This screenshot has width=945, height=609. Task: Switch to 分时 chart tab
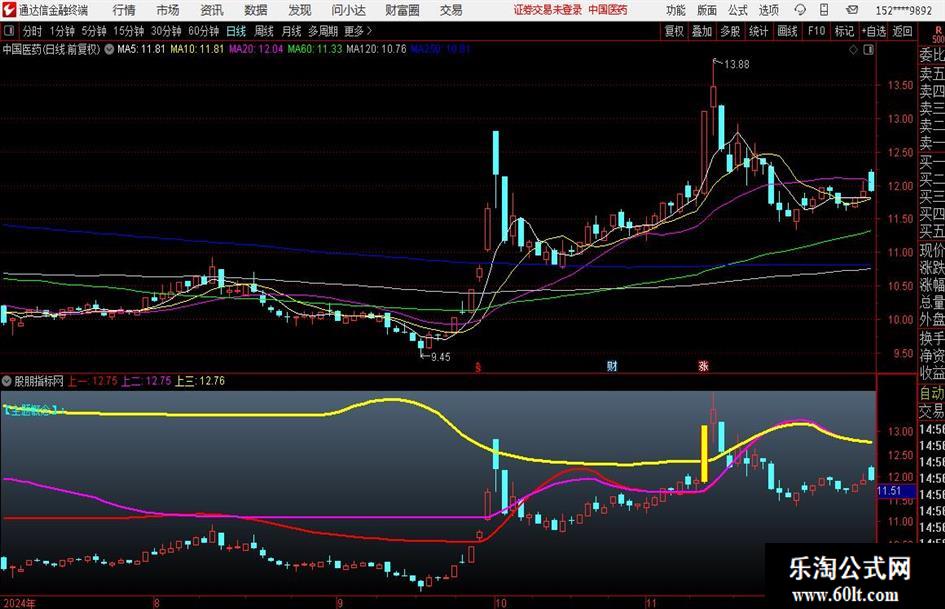click(32, 31)
